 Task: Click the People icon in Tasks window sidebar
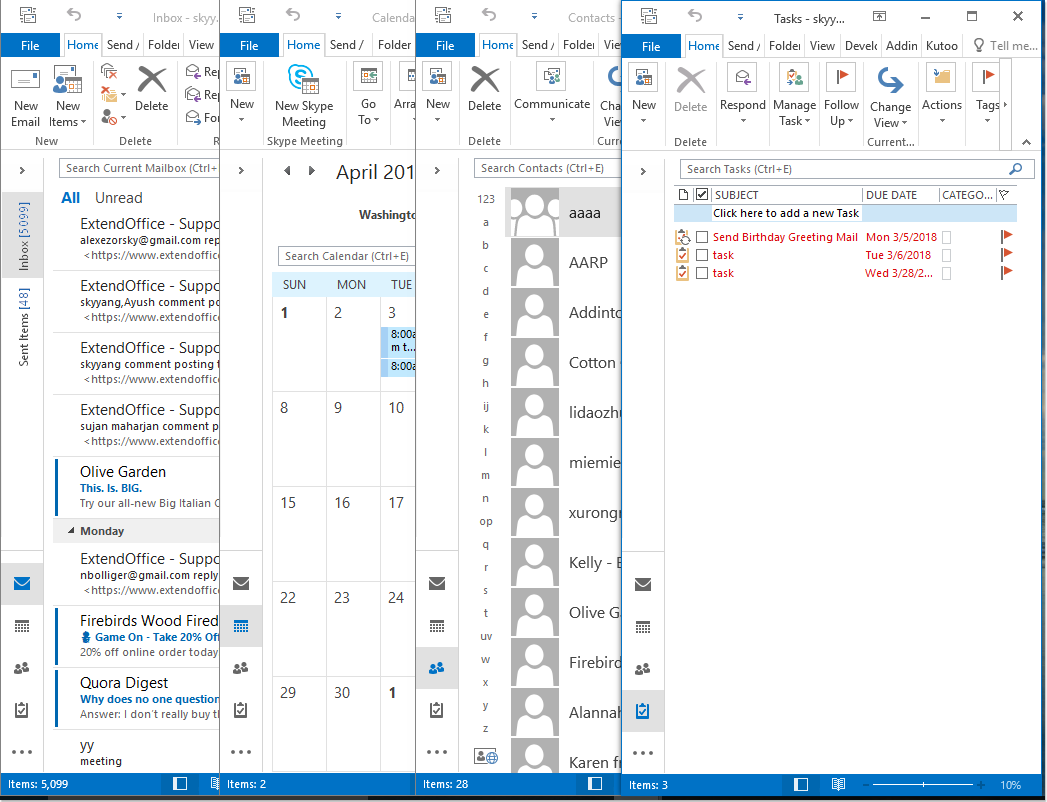tap(643, 669)
